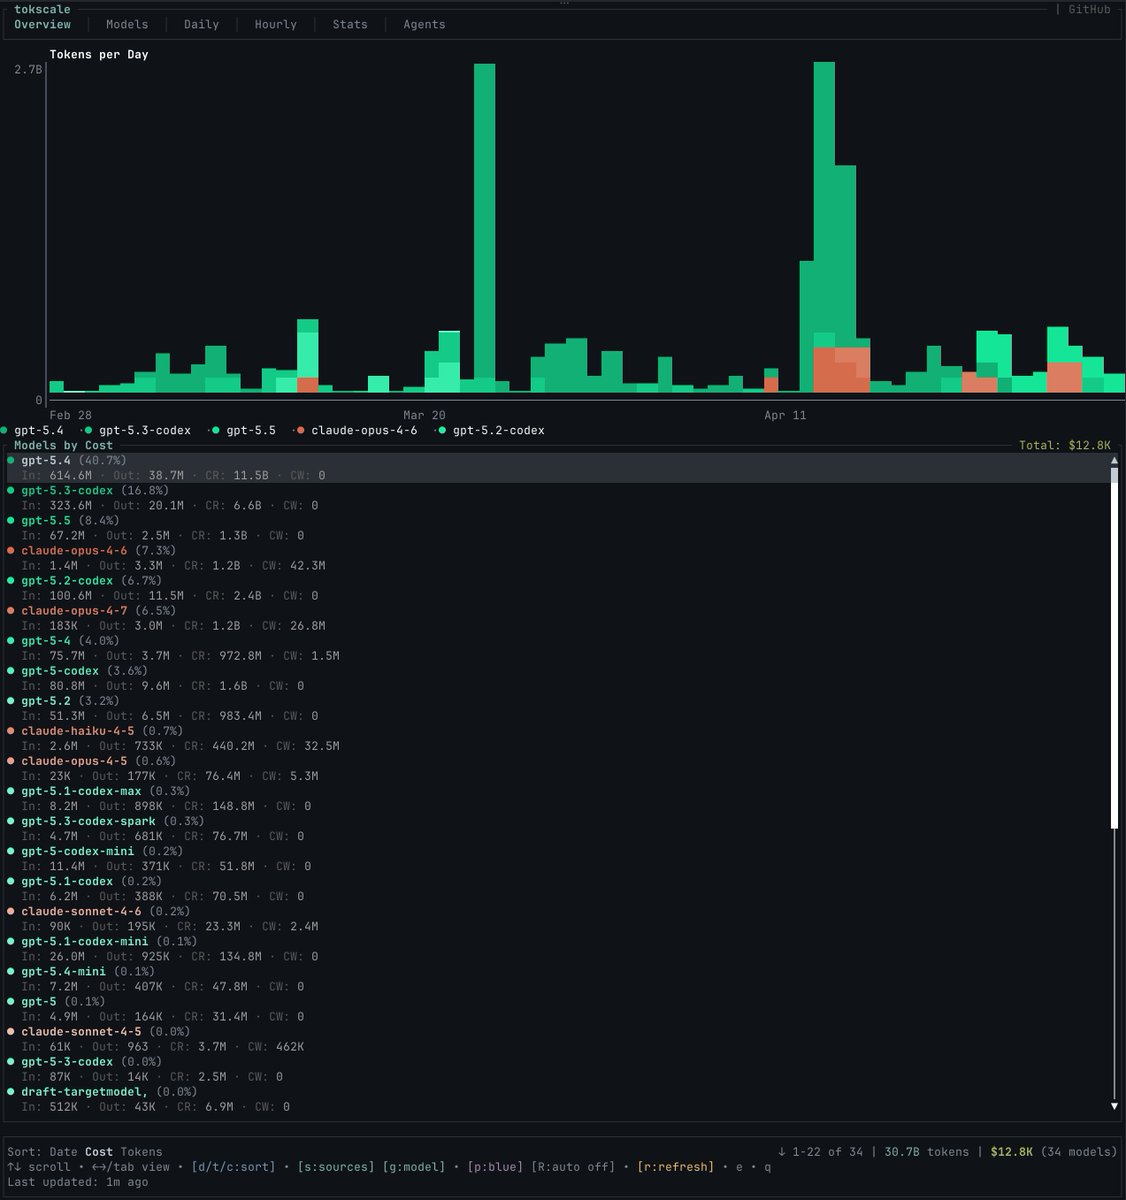Click the 30.7B tokens status text
The height and width of the screenshot is (1200, 1126).
pos(927,1152)
